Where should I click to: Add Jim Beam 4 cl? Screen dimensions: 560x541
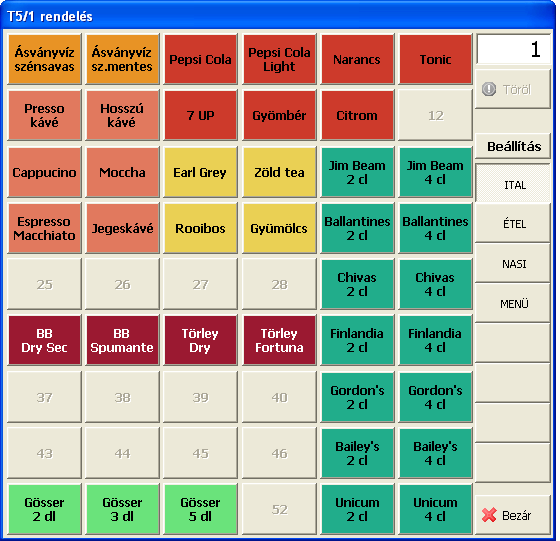435,172
